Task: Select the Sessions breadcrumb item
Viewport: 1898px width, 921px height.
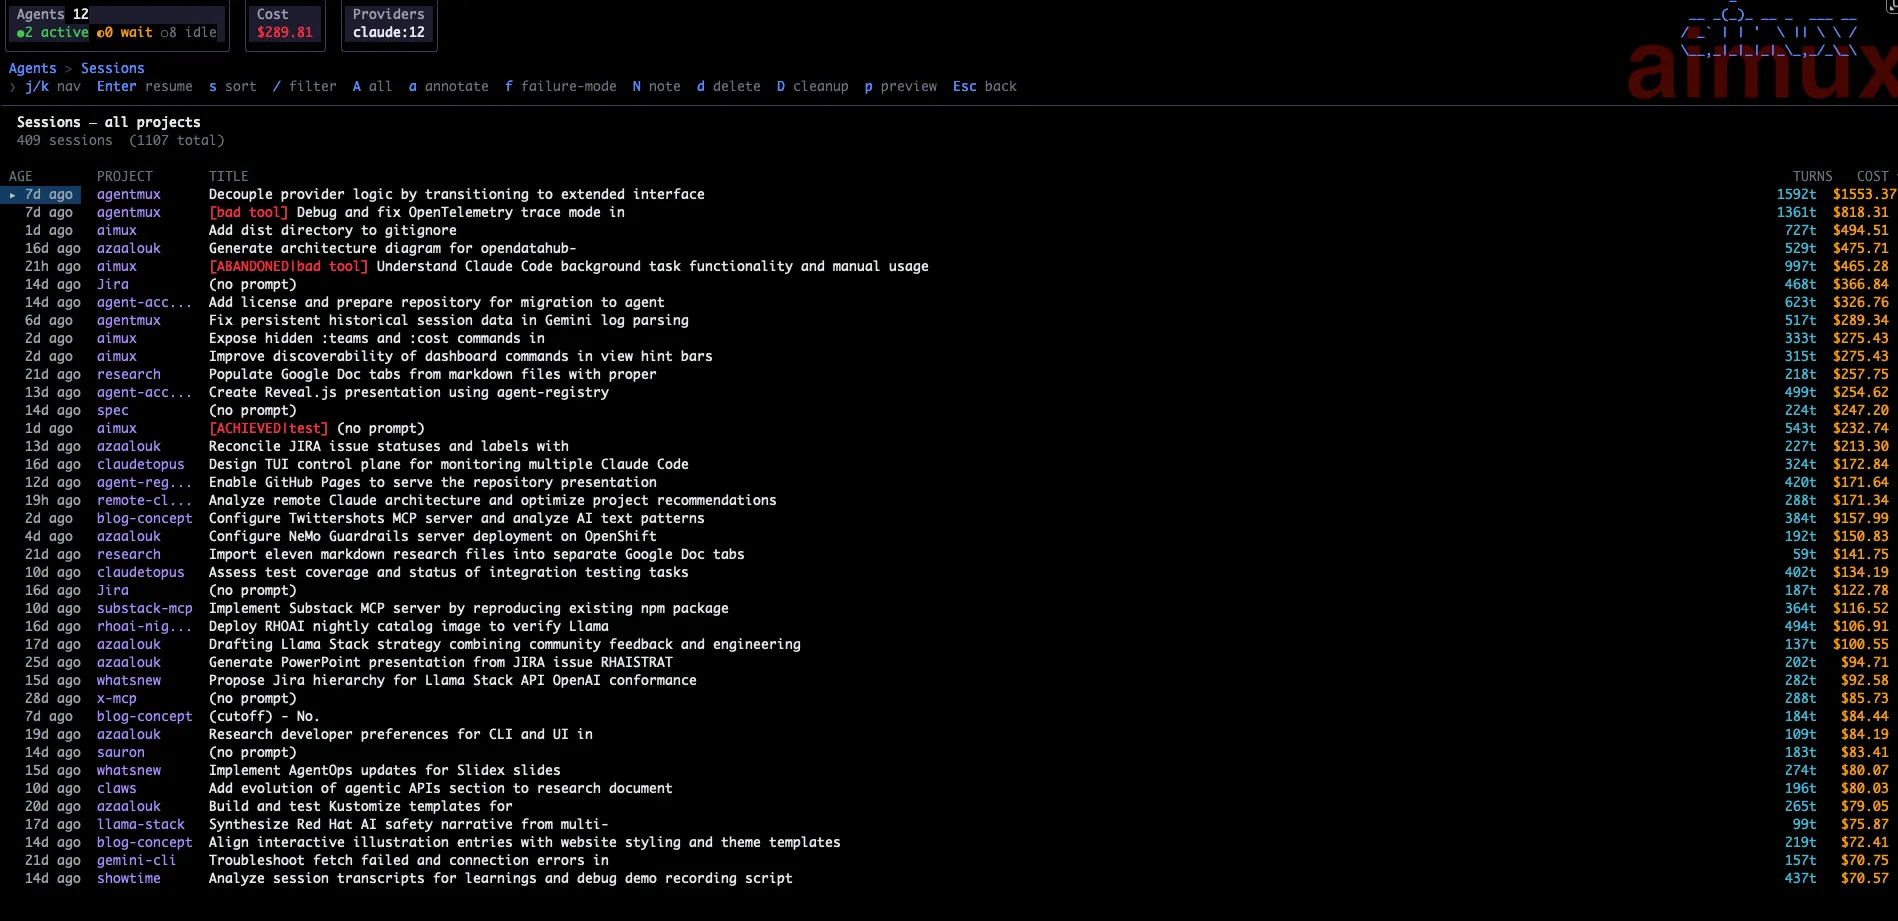Action: pyautogui.click(x=112, y=68)
